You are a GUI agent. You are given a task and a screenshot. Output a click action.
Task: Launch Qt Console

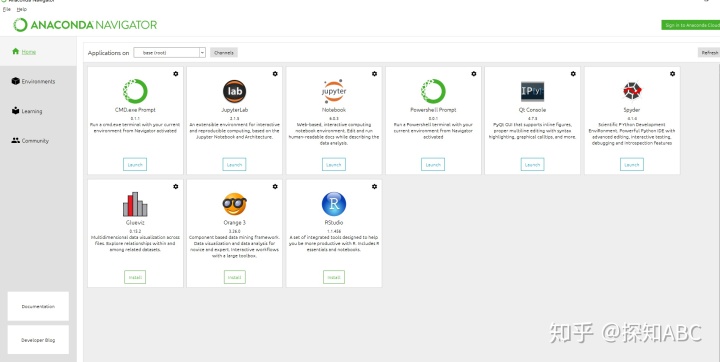[x=532, y=164]
